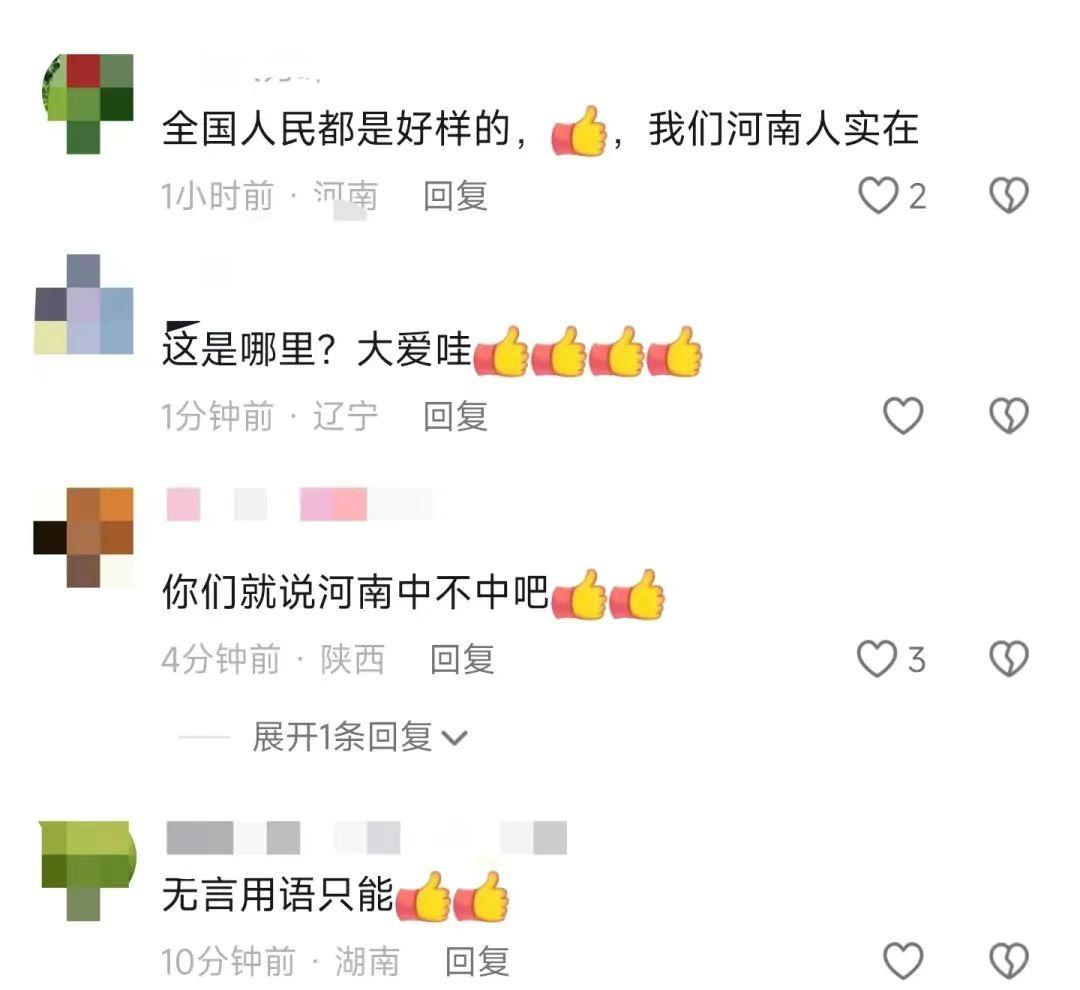Reply to the 河南 comment via 回复
The width and height of the screenshot is (1080, 990).
coord(456,196)
